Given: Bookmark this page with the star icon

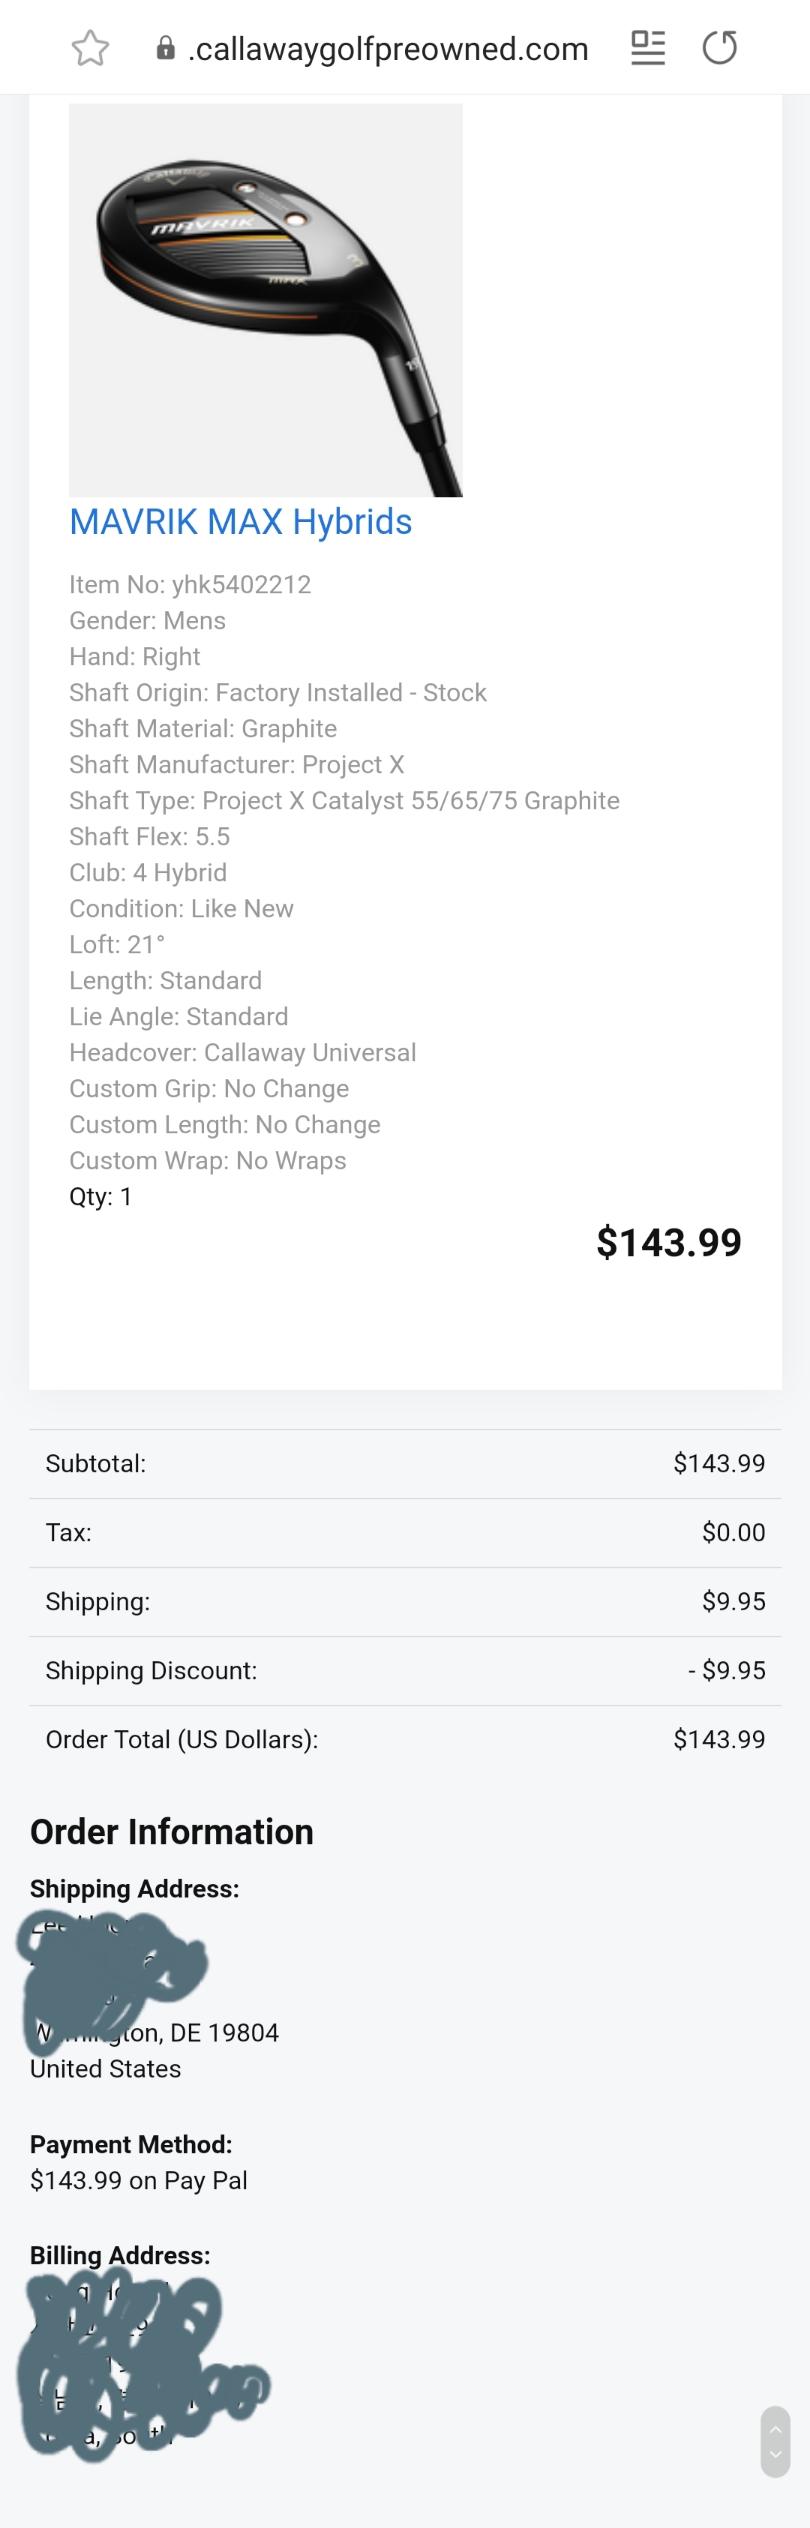Looking at the screenshot, I should [90, 48].
